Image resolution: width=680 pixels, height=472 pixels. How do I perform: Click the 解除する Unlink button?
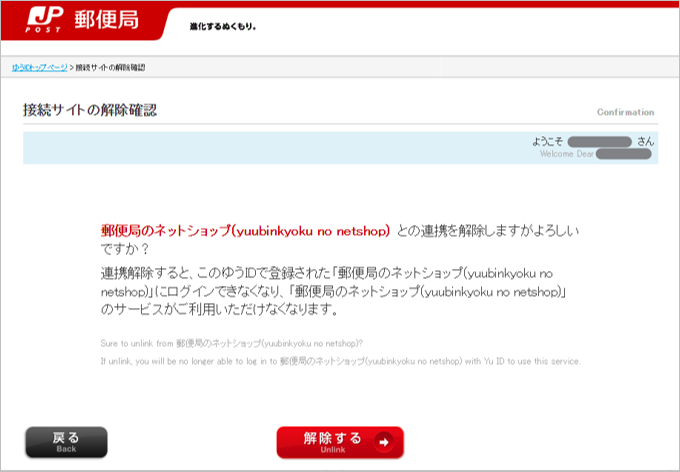click(340, 442)
